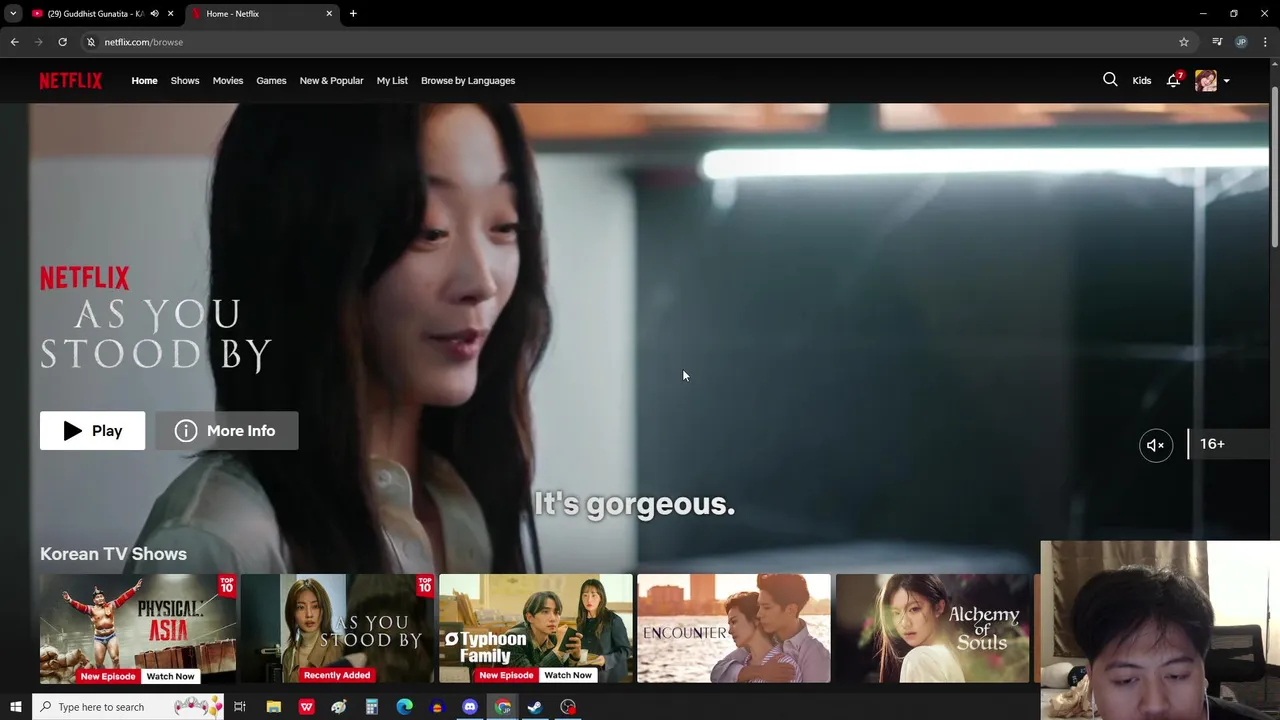Screen dimensions: 1280x720
Task: Open the tab search dropdown arrow
Action: [x=13, y=14]
